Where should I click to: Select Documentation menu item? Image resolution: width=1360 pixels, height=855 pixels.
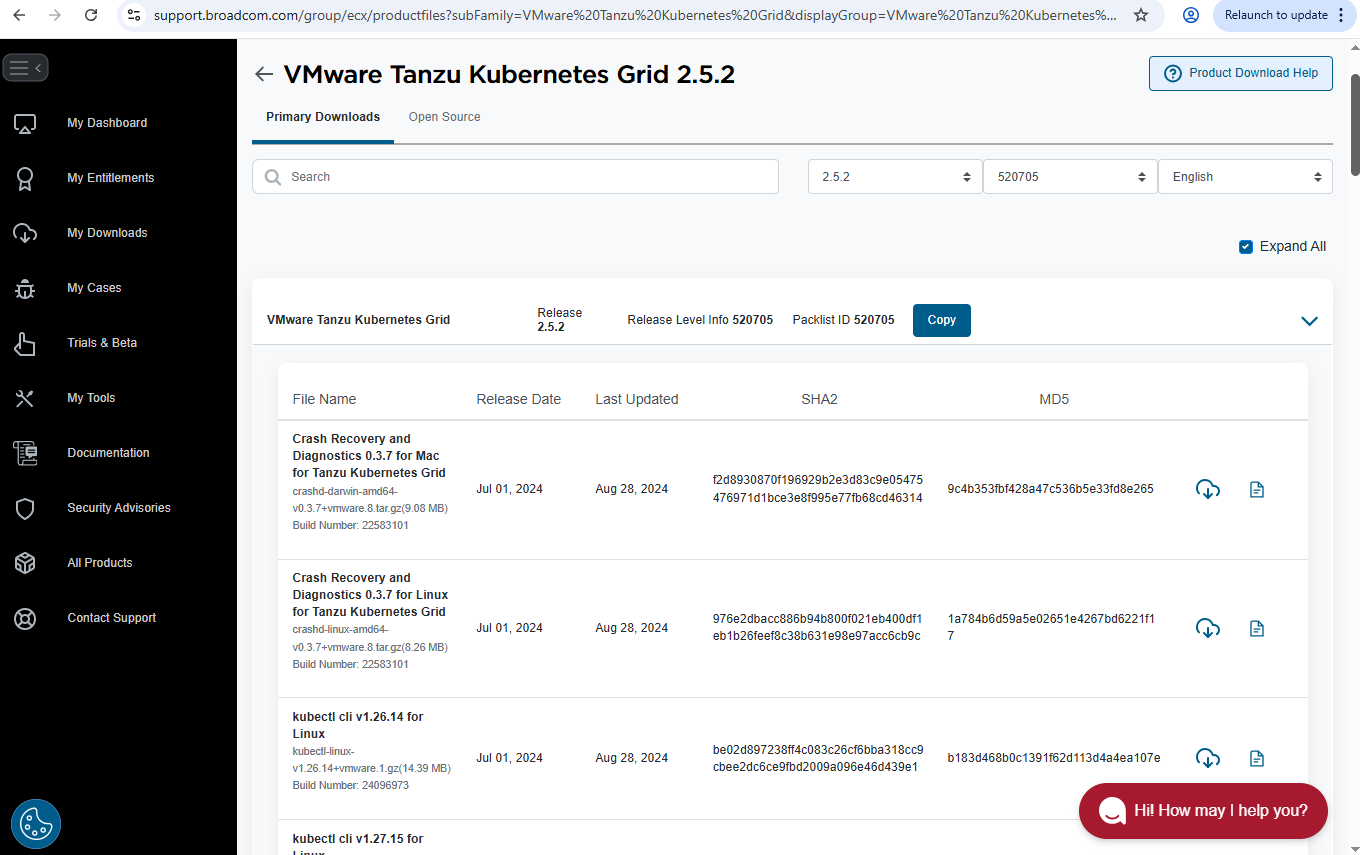(108, 453)
